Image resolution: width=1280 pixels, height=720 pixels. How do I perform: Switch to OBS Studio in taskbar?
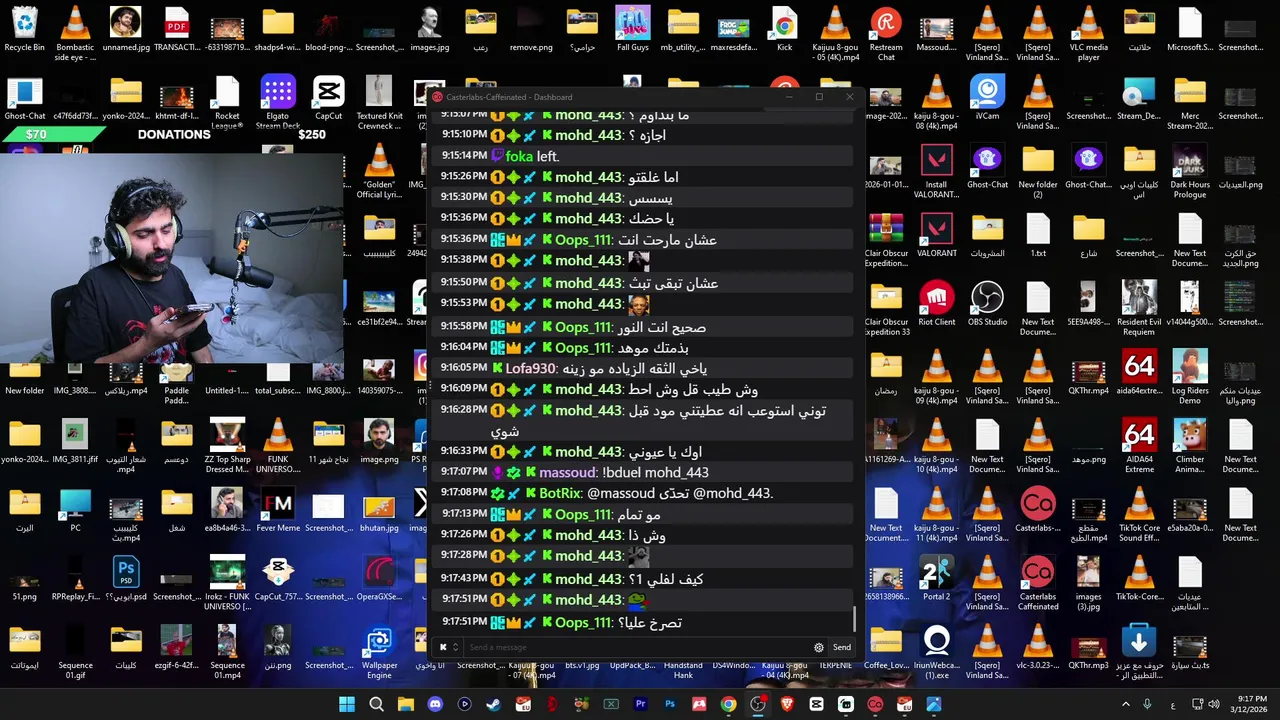(757, 705)
